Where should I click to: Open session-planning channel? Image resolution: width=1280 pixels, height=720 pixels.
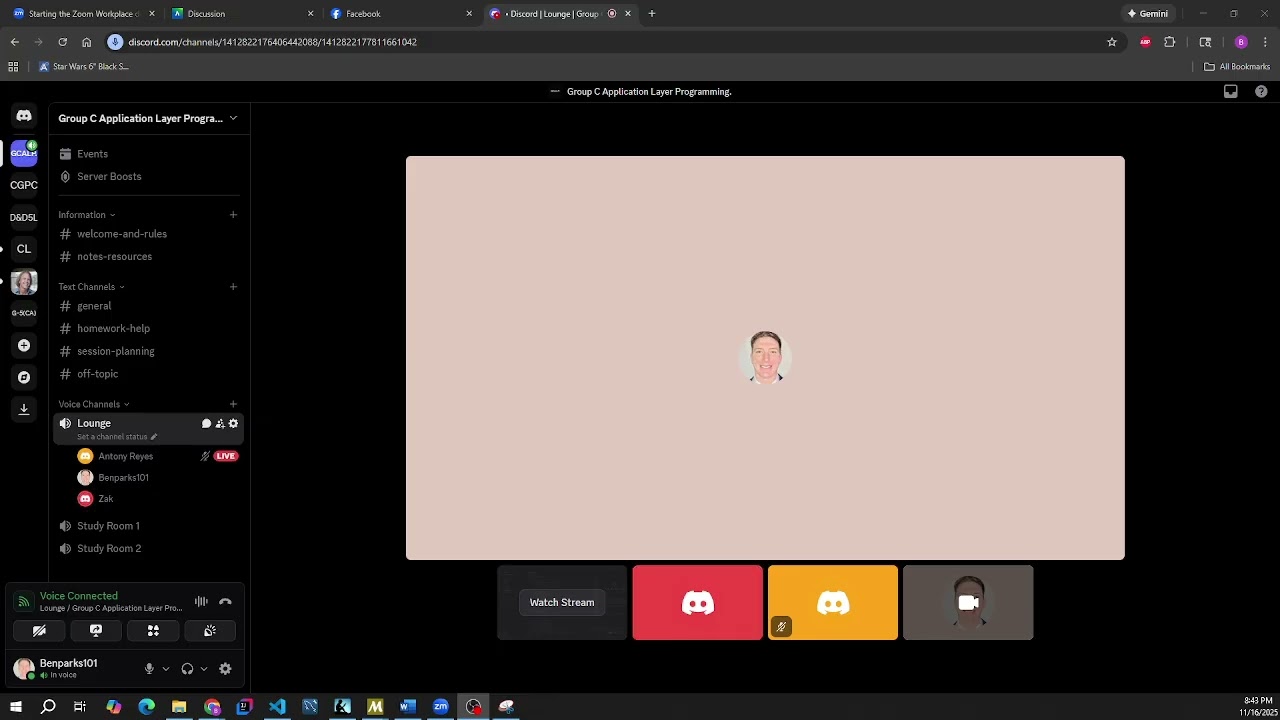(148, 352)
